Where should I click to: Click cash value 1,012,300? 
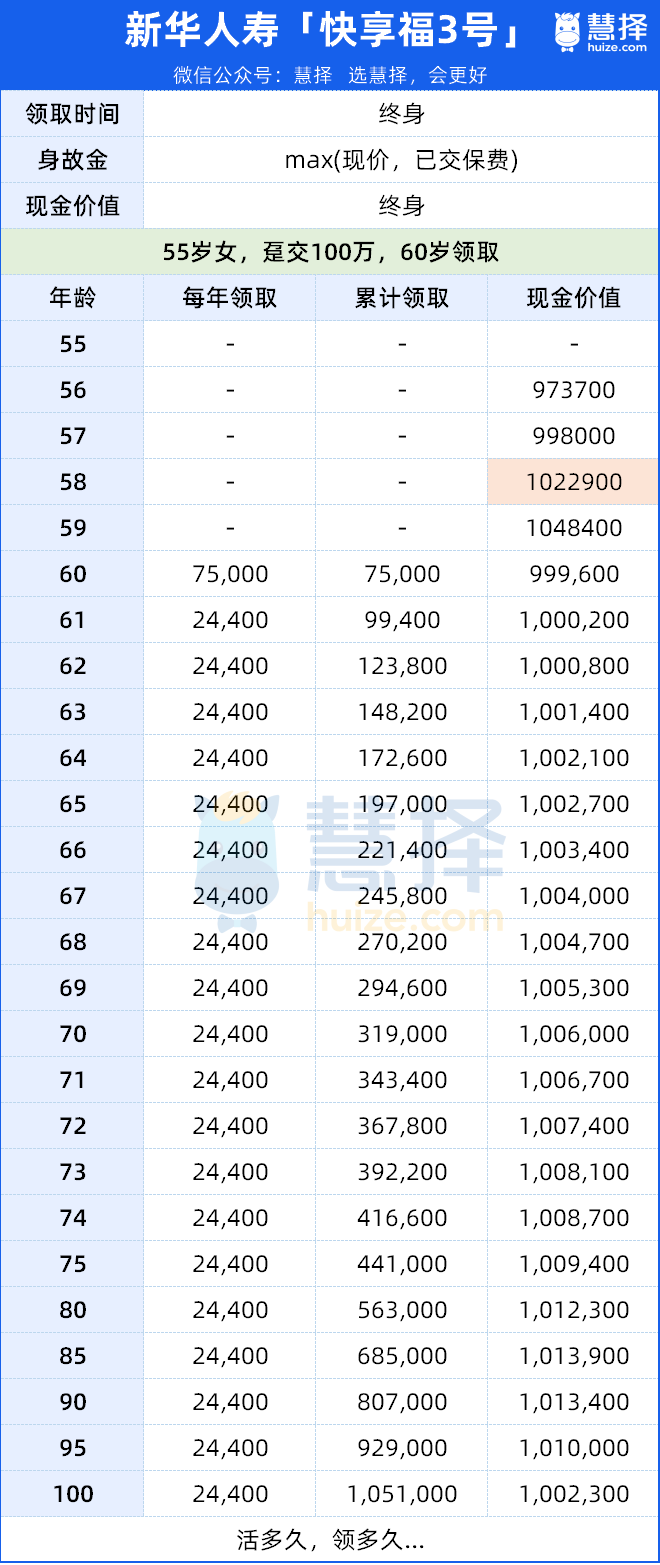click(574, 1310)
